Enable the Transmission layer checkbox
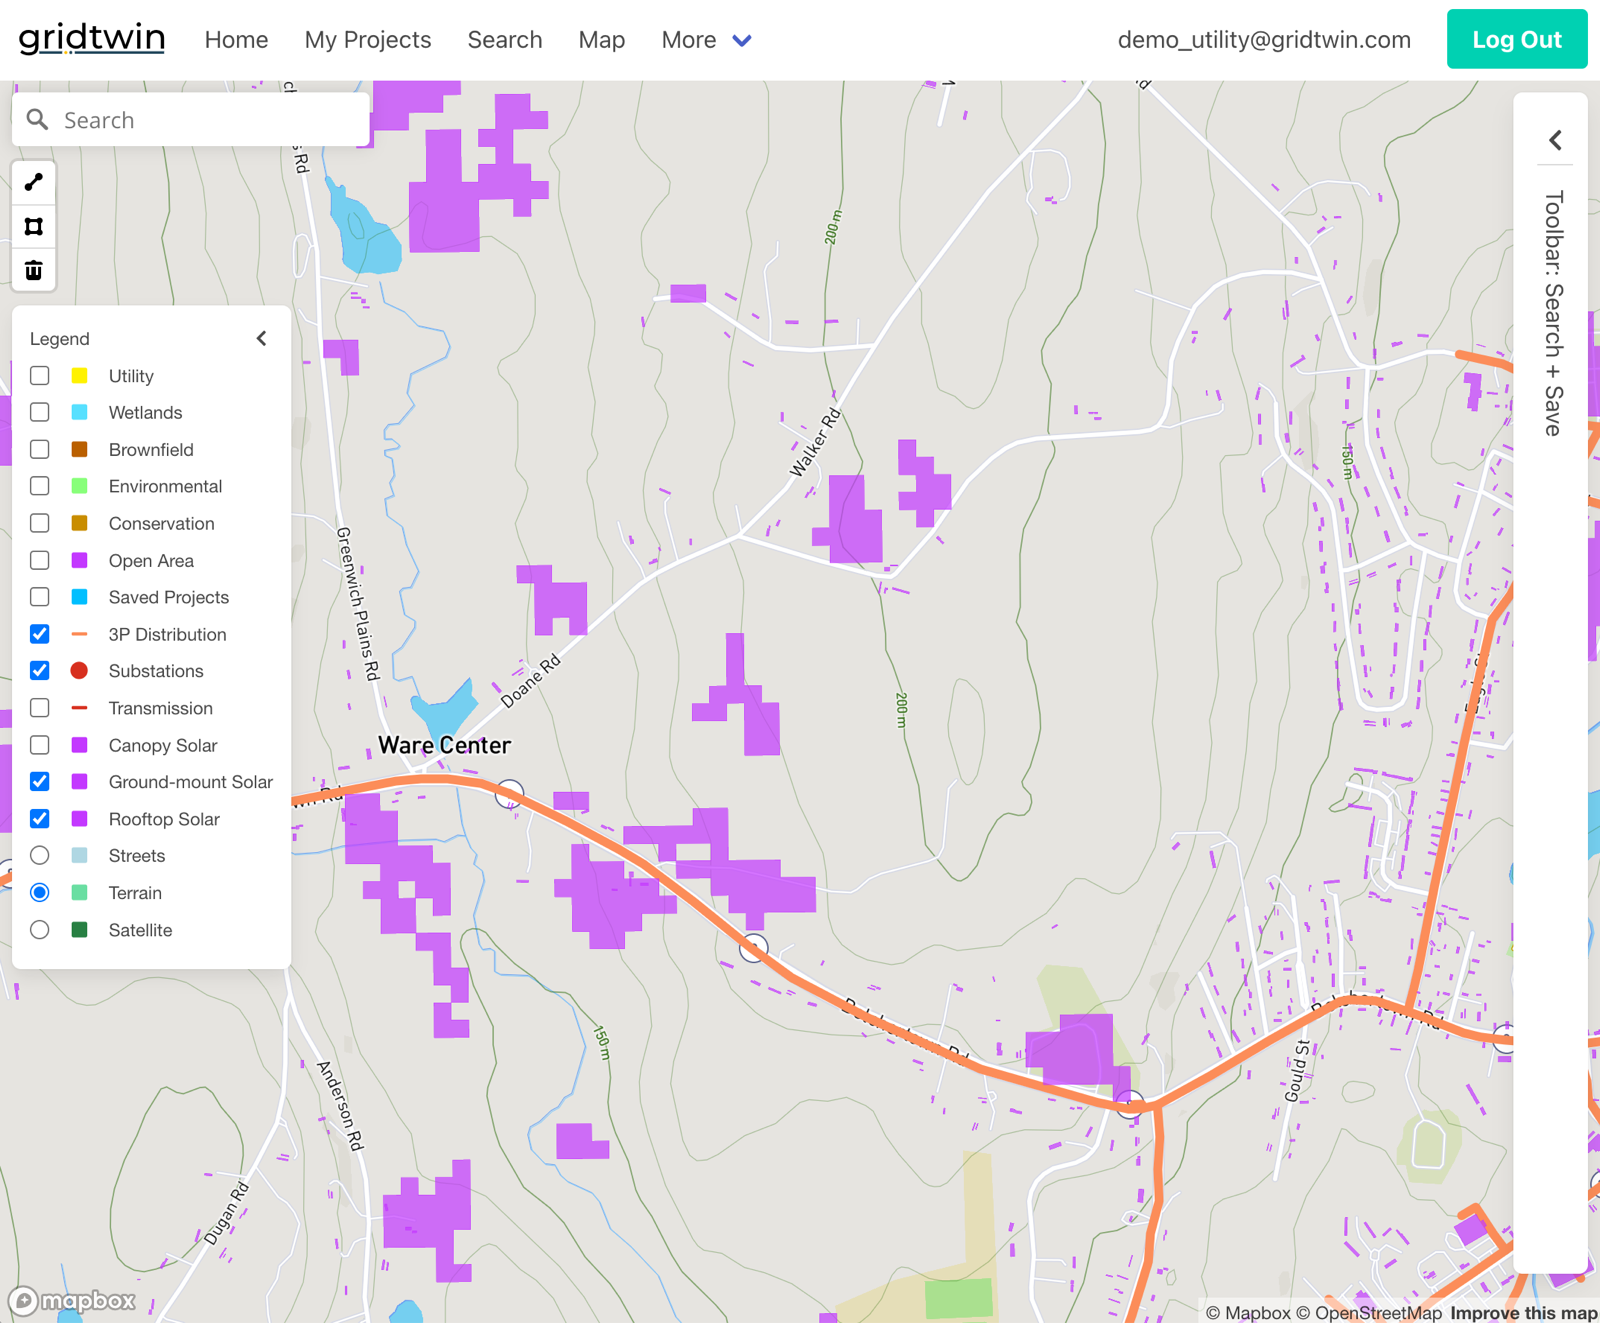 point(40,708)
